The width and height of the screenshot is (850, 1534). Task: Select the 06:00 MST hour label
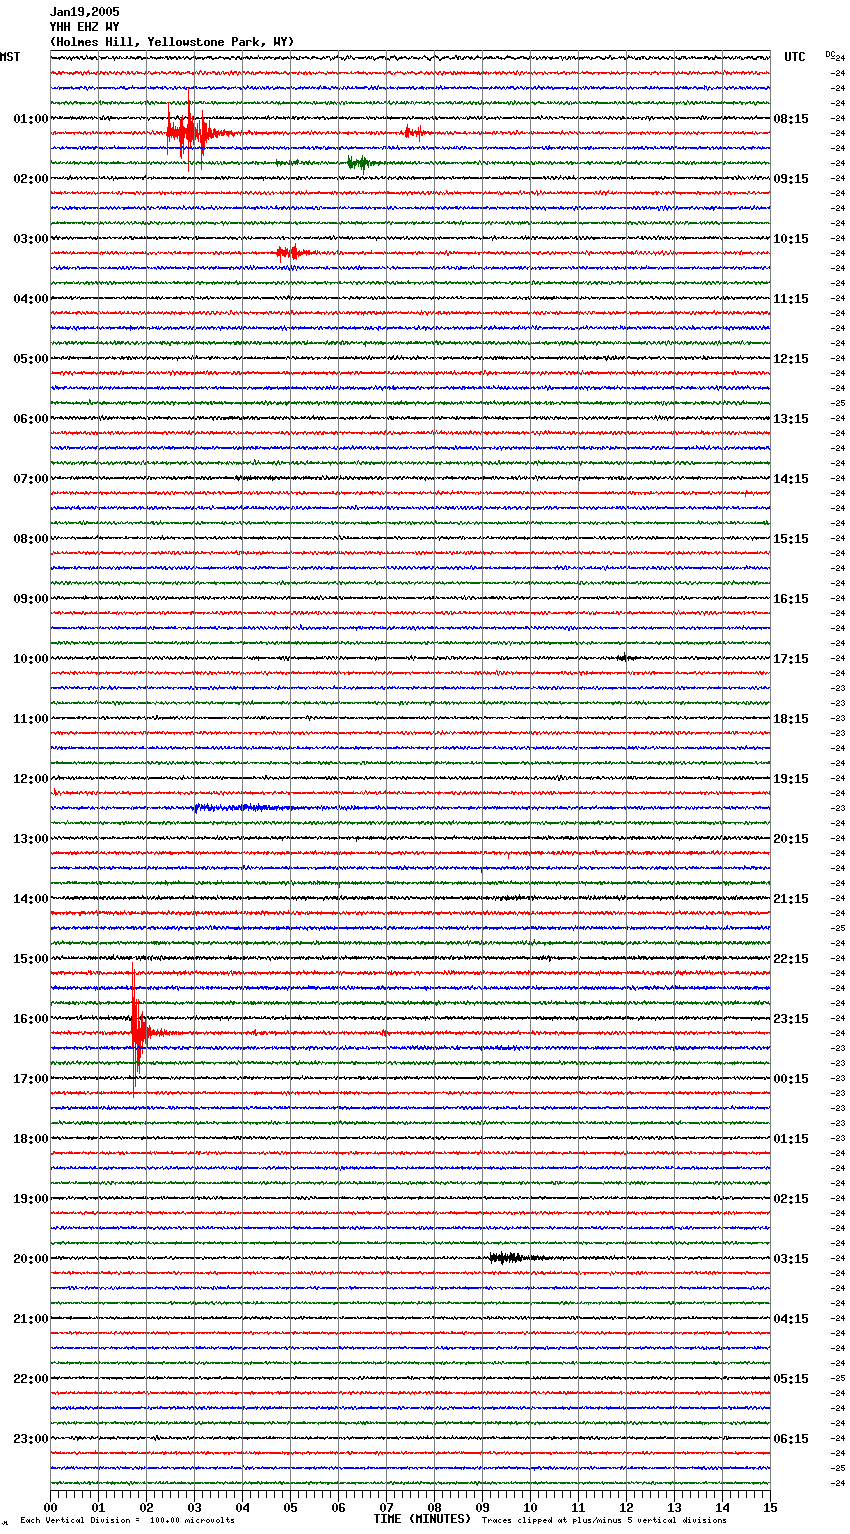[31, 419]
